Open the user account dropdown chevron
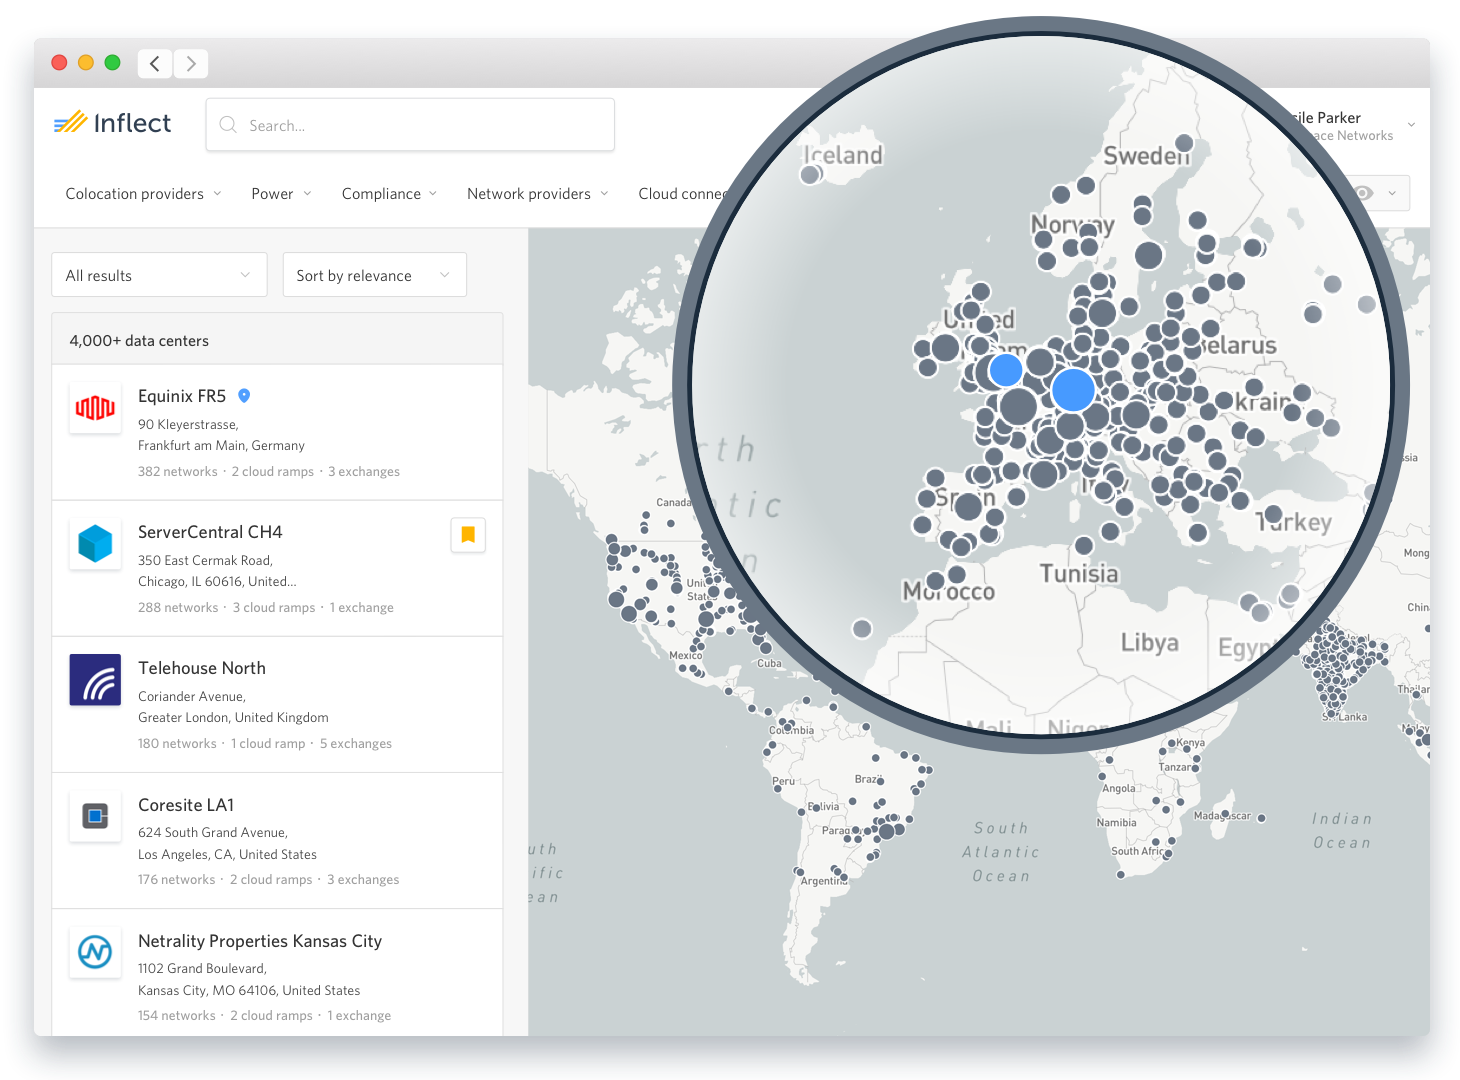Screen dimensions: 1460x1080 pos(1411,125)
